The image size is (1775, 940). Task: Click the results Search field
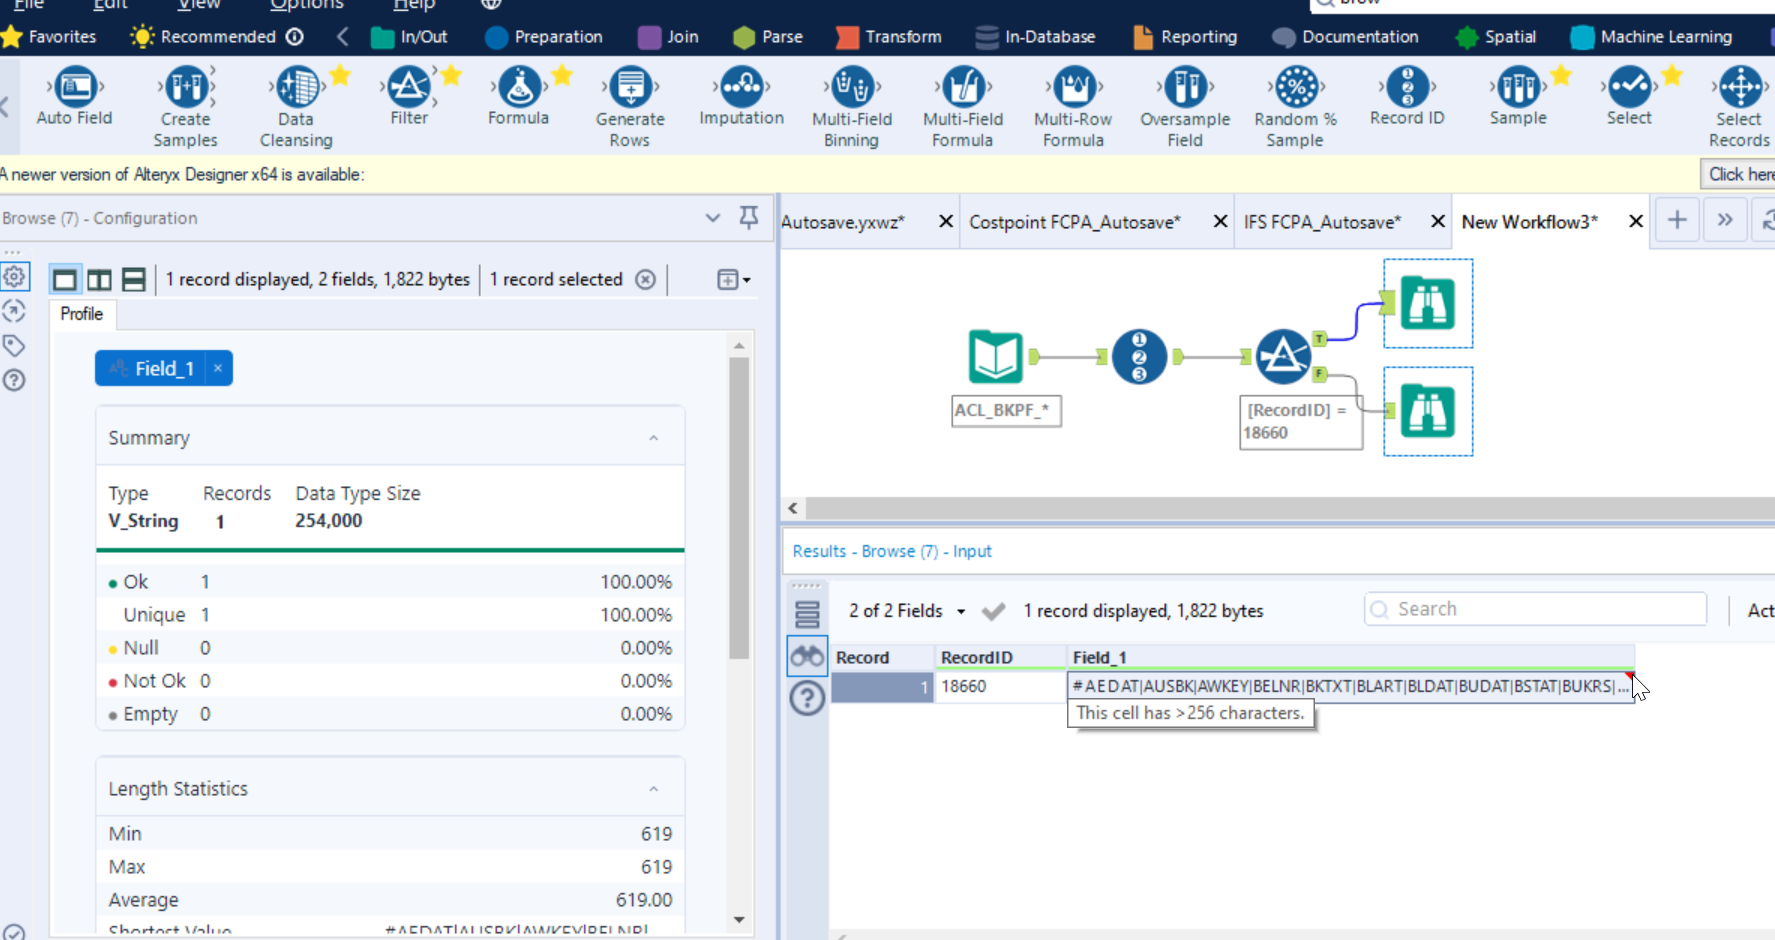1535,609
